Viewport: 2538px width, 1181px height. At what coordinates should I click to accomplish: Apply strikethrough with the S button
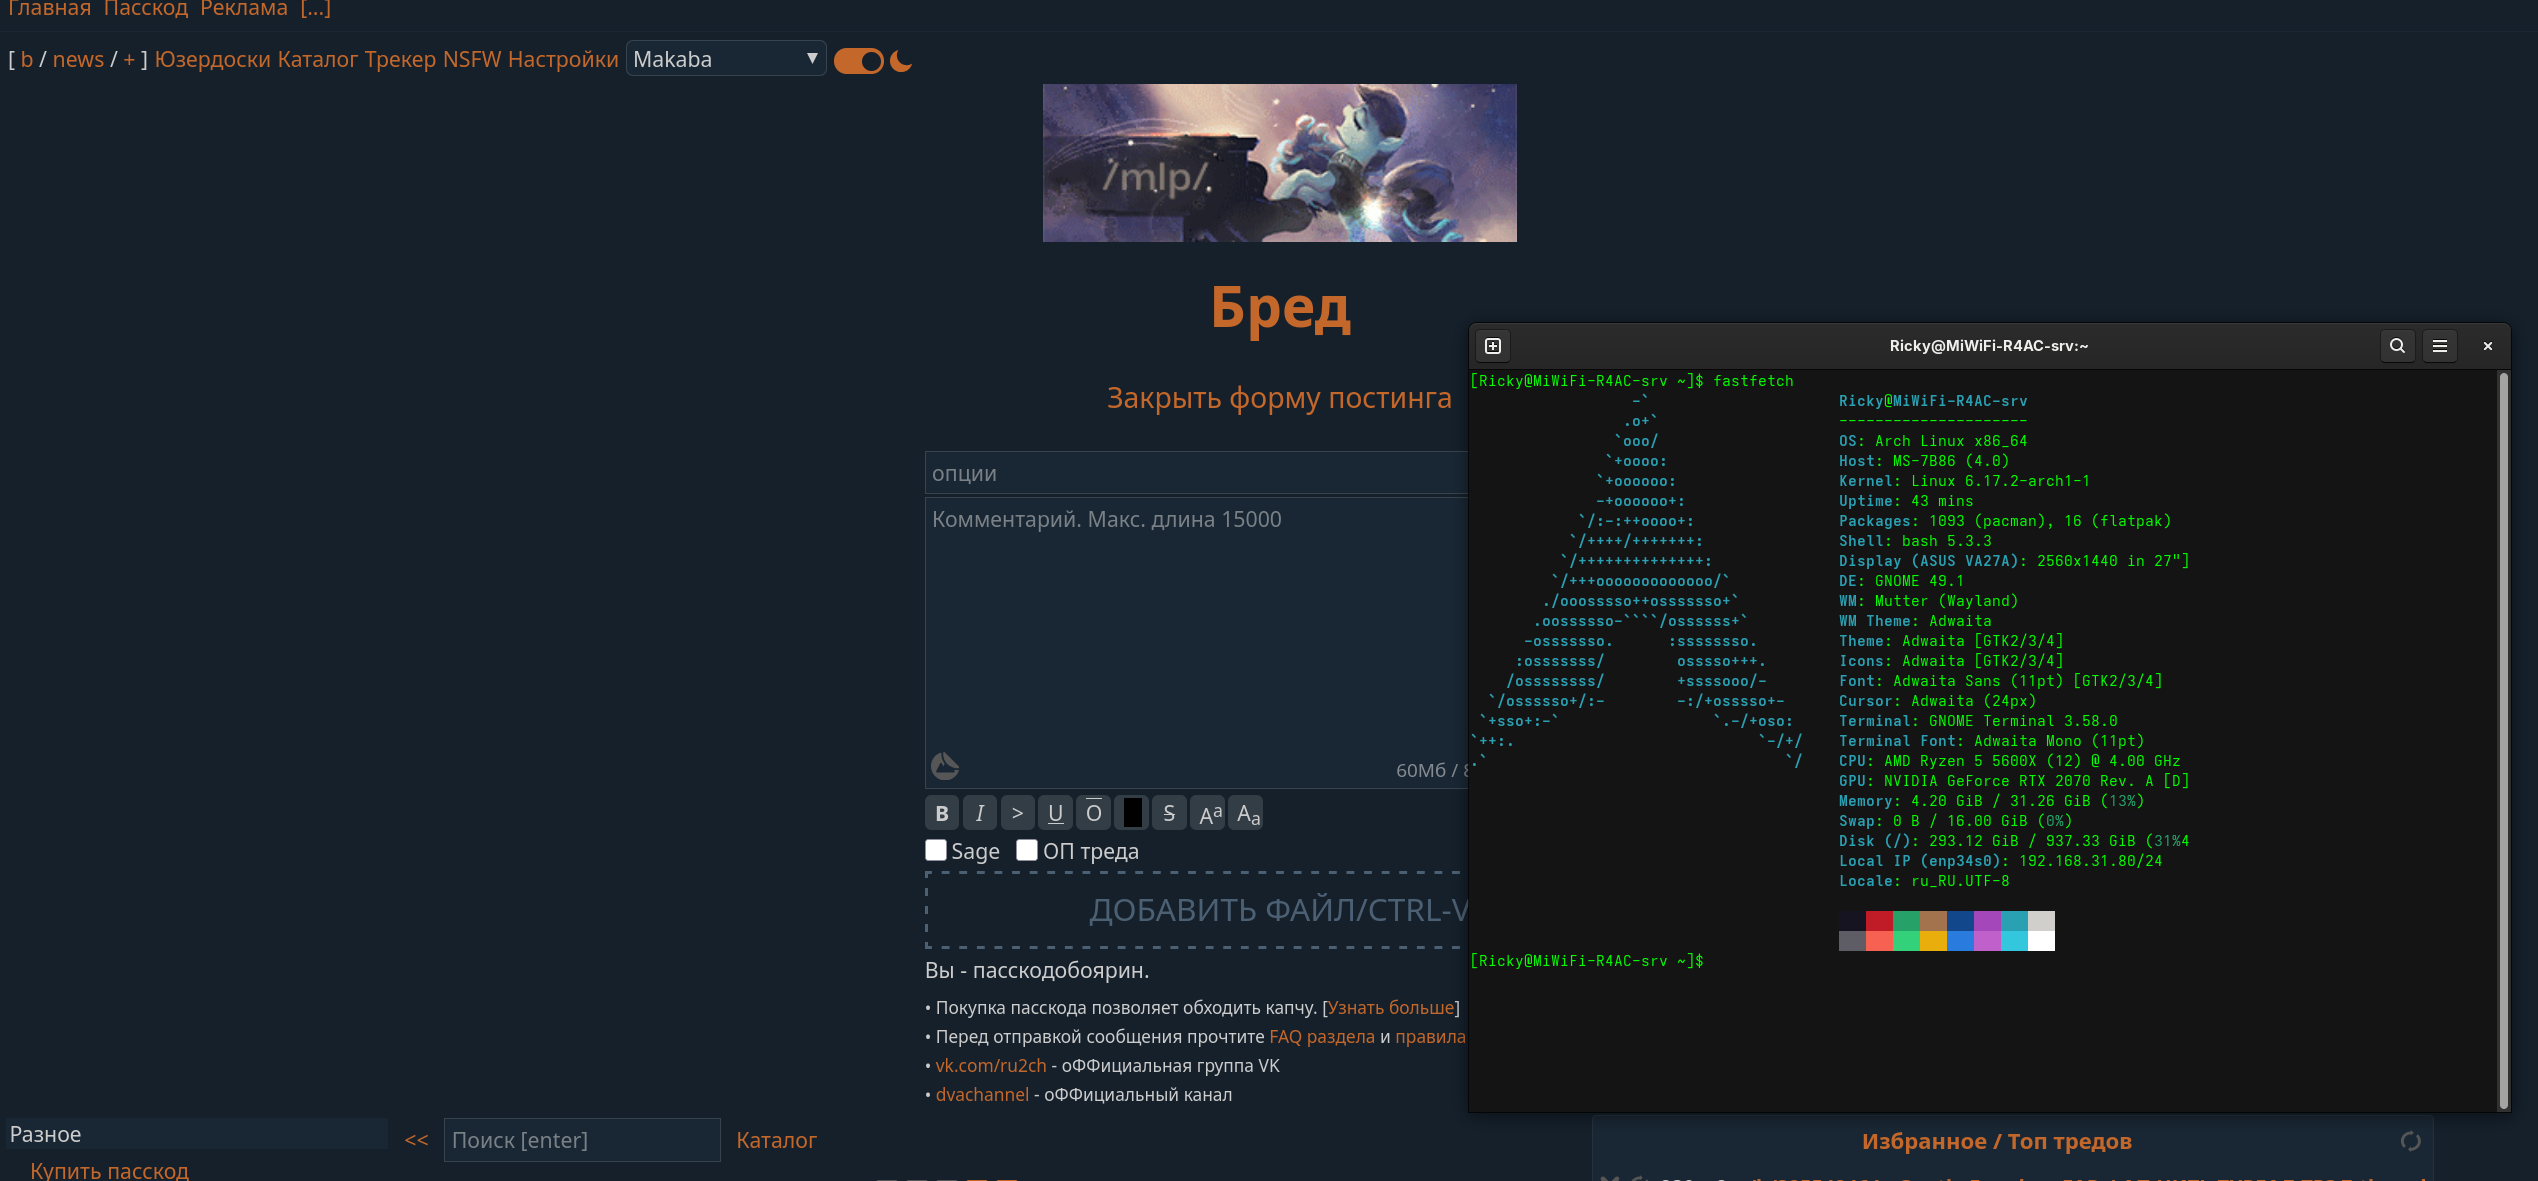tap(1169, 813)
